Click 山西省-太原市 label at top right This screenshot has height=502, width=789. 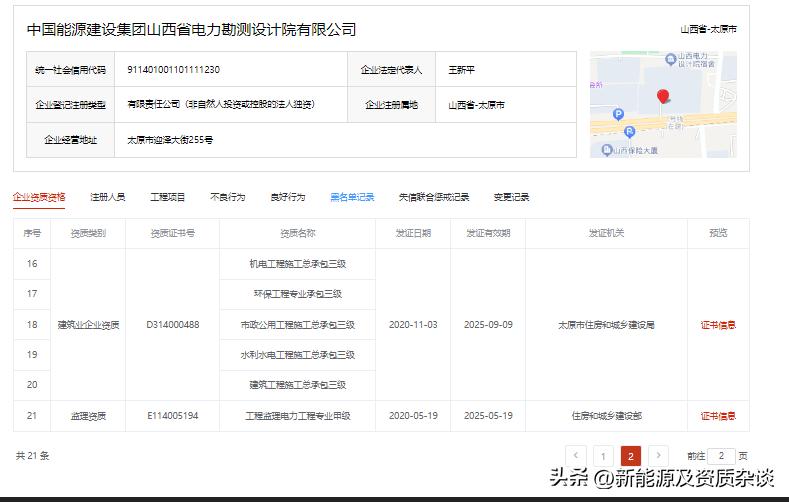point(708,30)
